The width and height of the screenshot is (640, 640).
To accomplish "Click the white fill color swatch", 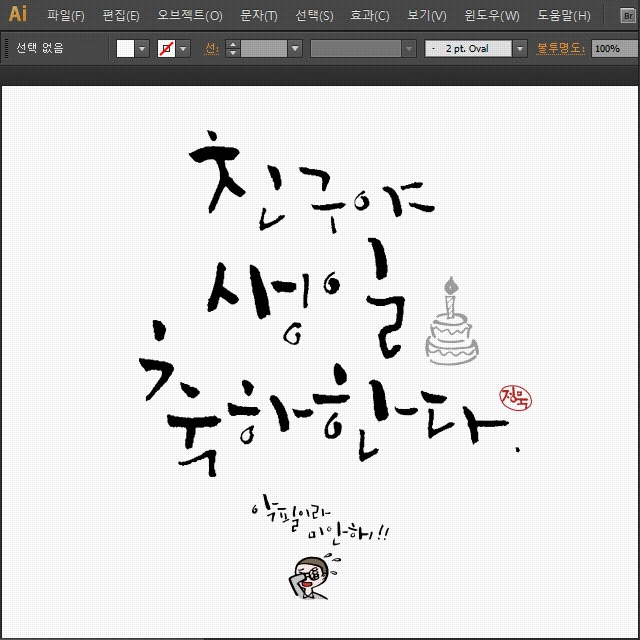I will 125,48.
